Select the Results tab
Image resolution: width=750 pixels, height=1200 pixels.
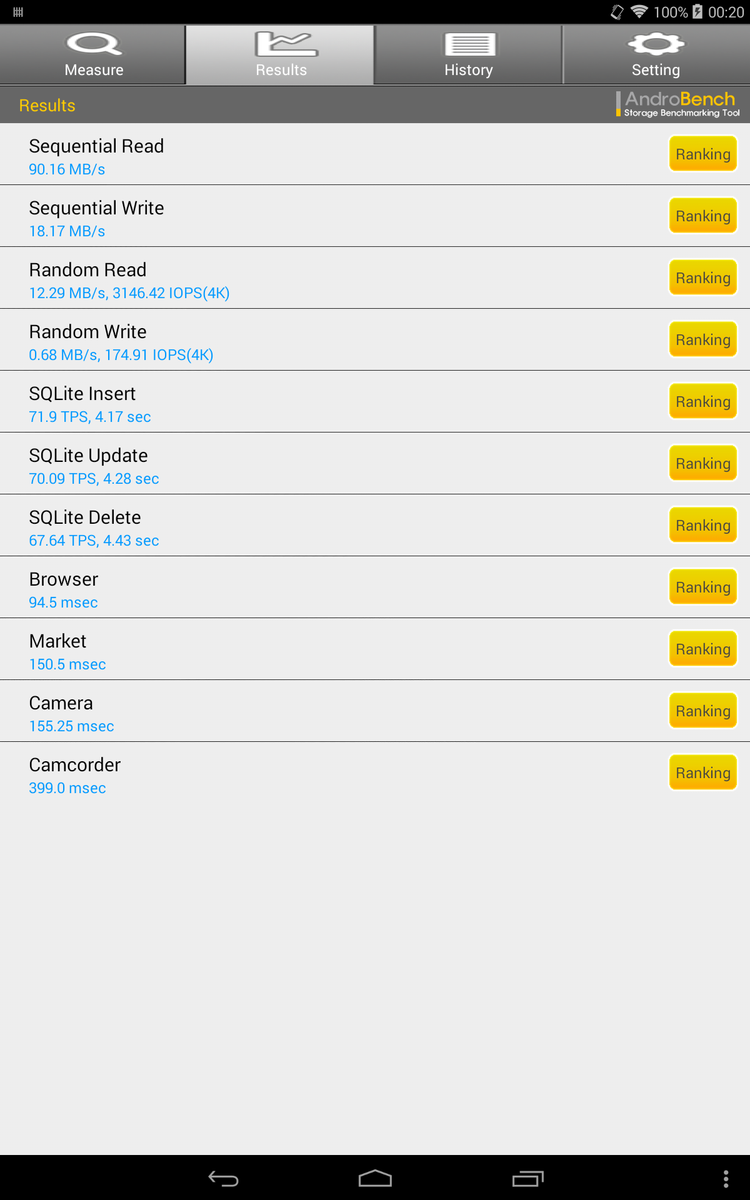coord(281,55)
